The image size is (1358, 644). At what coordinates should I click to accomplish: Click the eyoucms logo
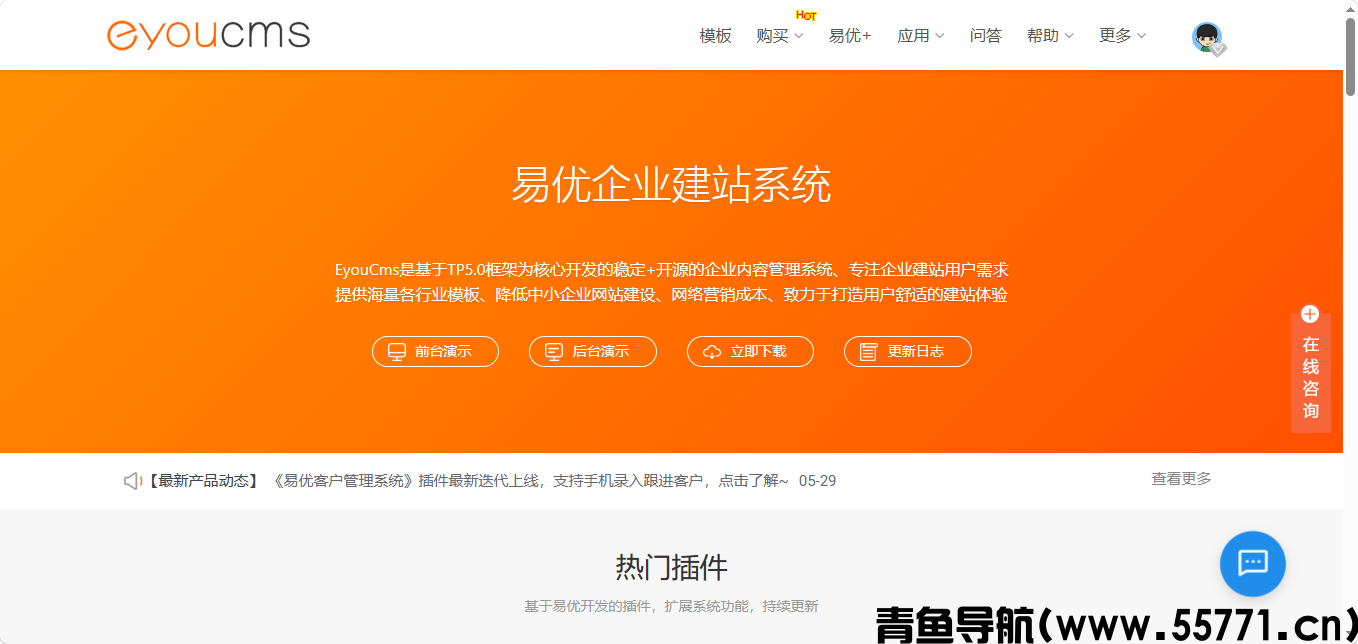coord(208,35)
